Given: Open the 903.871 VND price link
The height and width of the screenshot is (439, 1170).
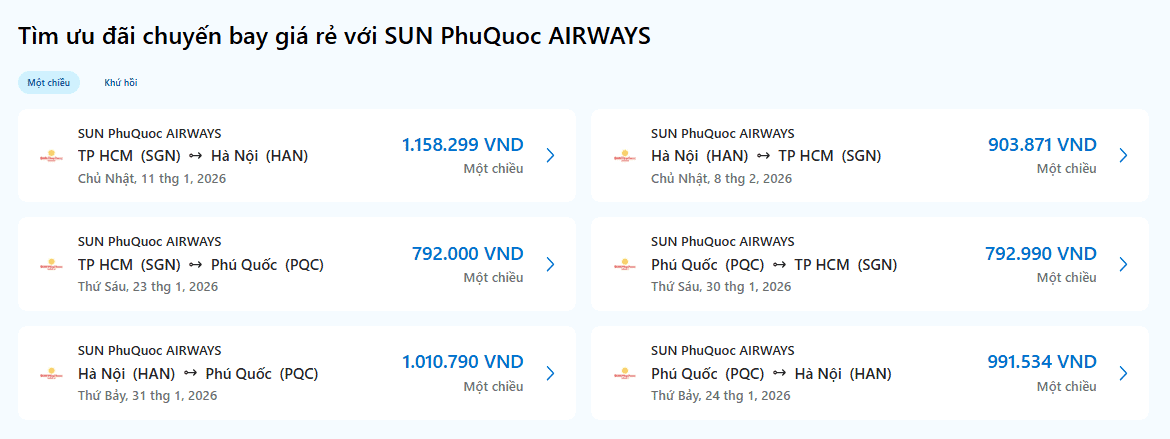Looking at the screenshot, I should 1042,145.
